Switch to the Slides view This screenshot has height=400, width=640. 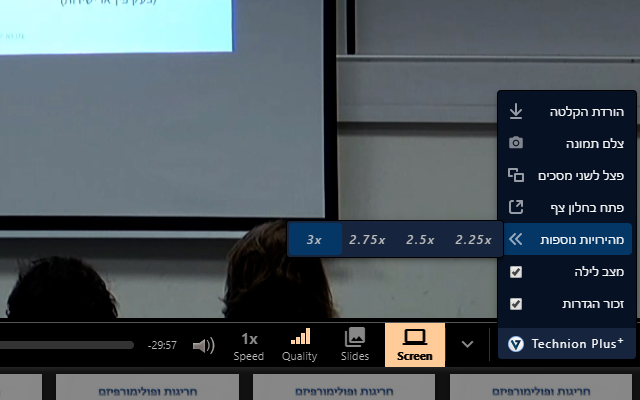pyautogui.click(x=355, y=345)
